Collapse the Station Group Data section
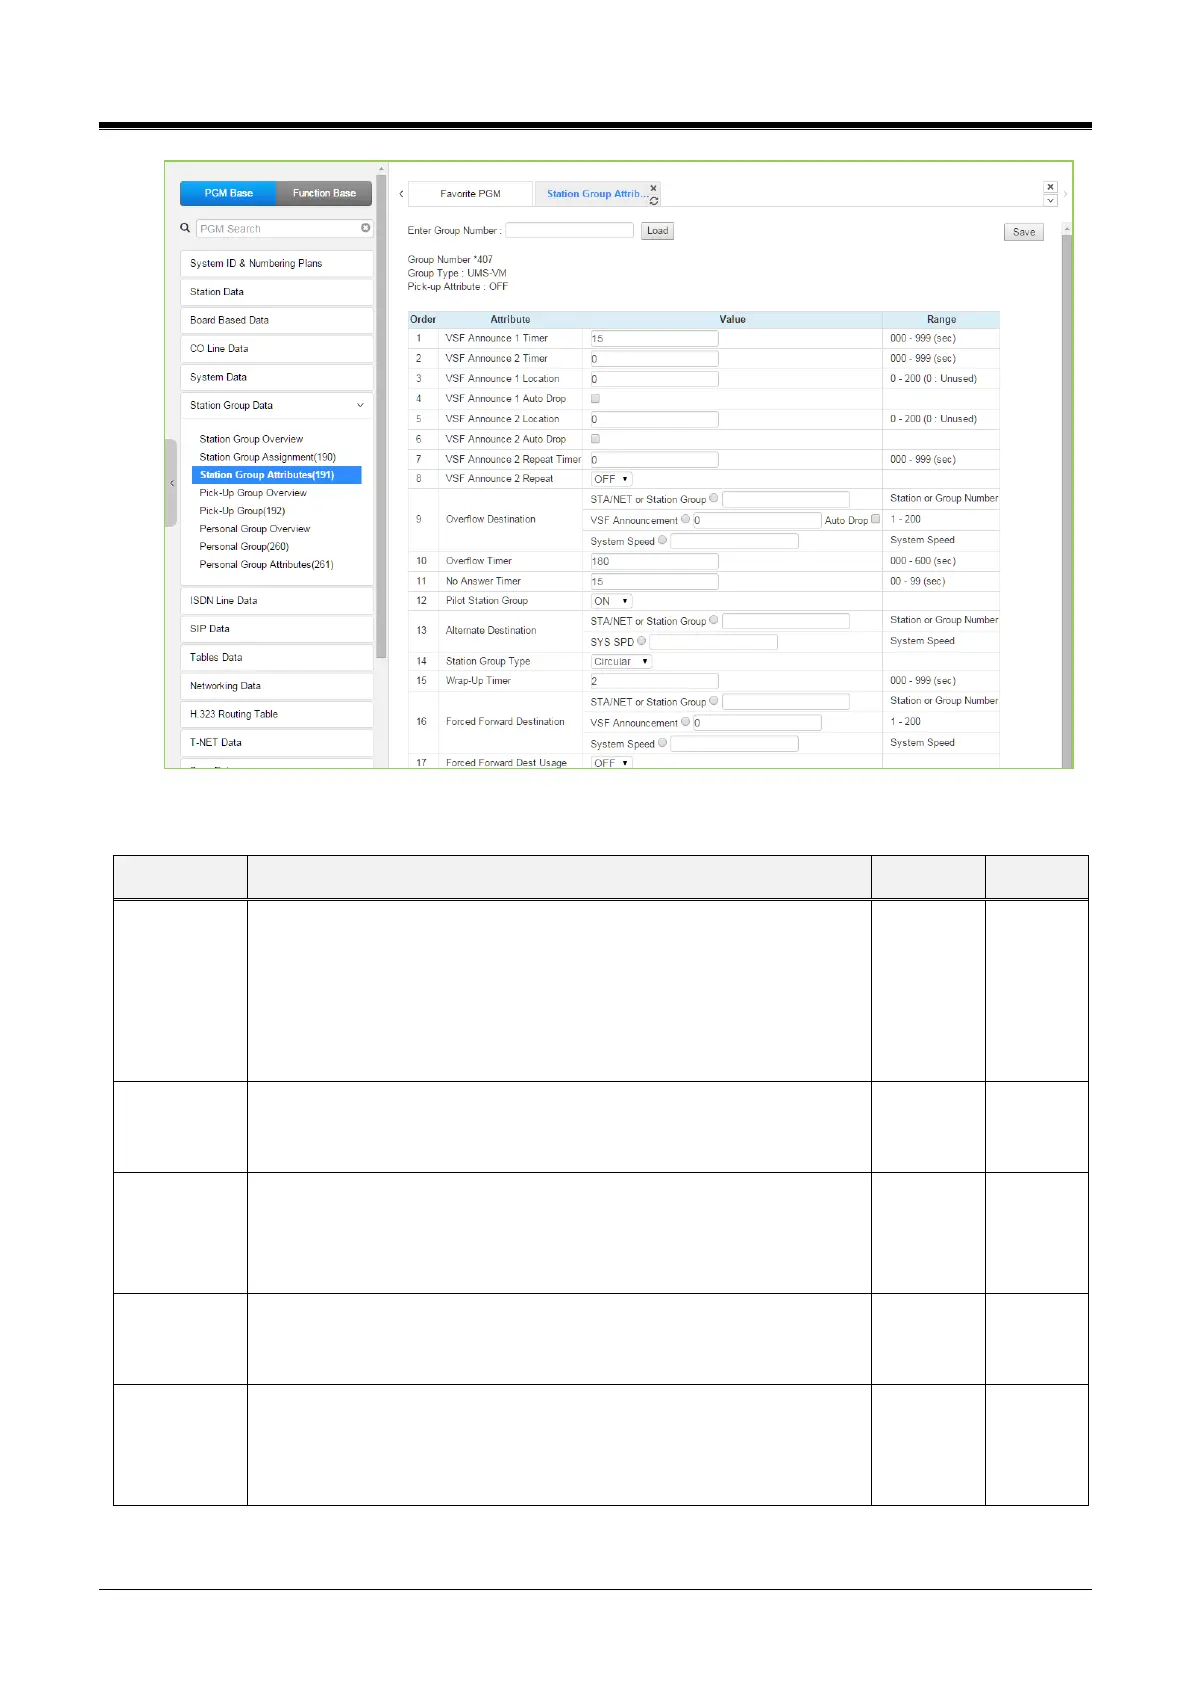The image size is (1191, 1684). 276,405
